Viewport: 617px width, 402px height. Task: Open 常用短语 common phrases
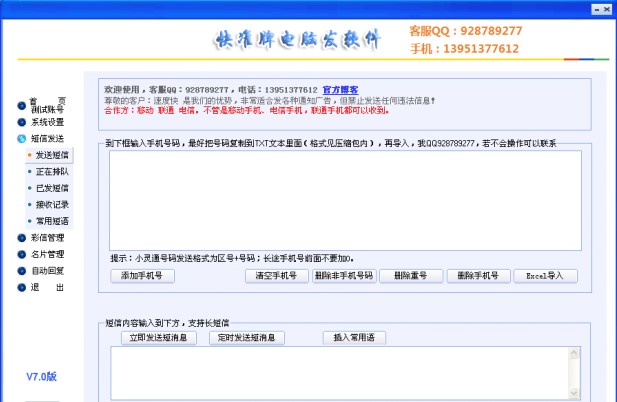[x=52, y=221]
